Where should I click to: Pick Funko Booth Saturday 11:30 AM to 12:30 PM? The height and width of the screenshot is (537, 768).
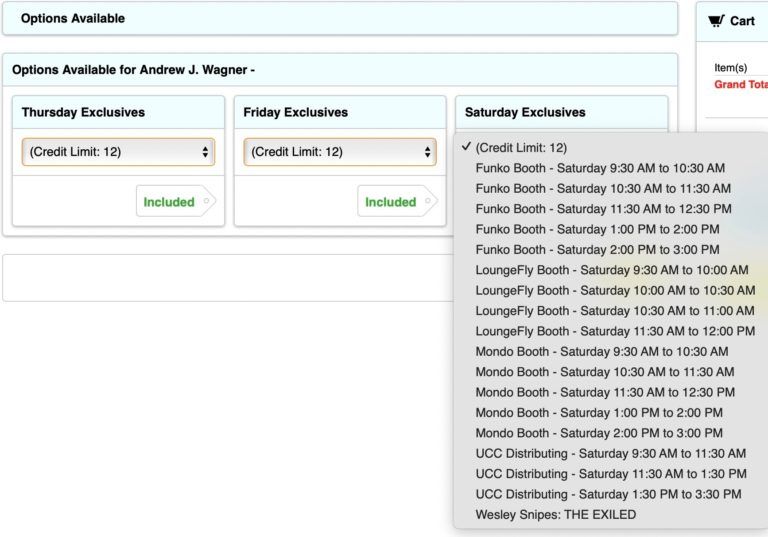[611, 209]
